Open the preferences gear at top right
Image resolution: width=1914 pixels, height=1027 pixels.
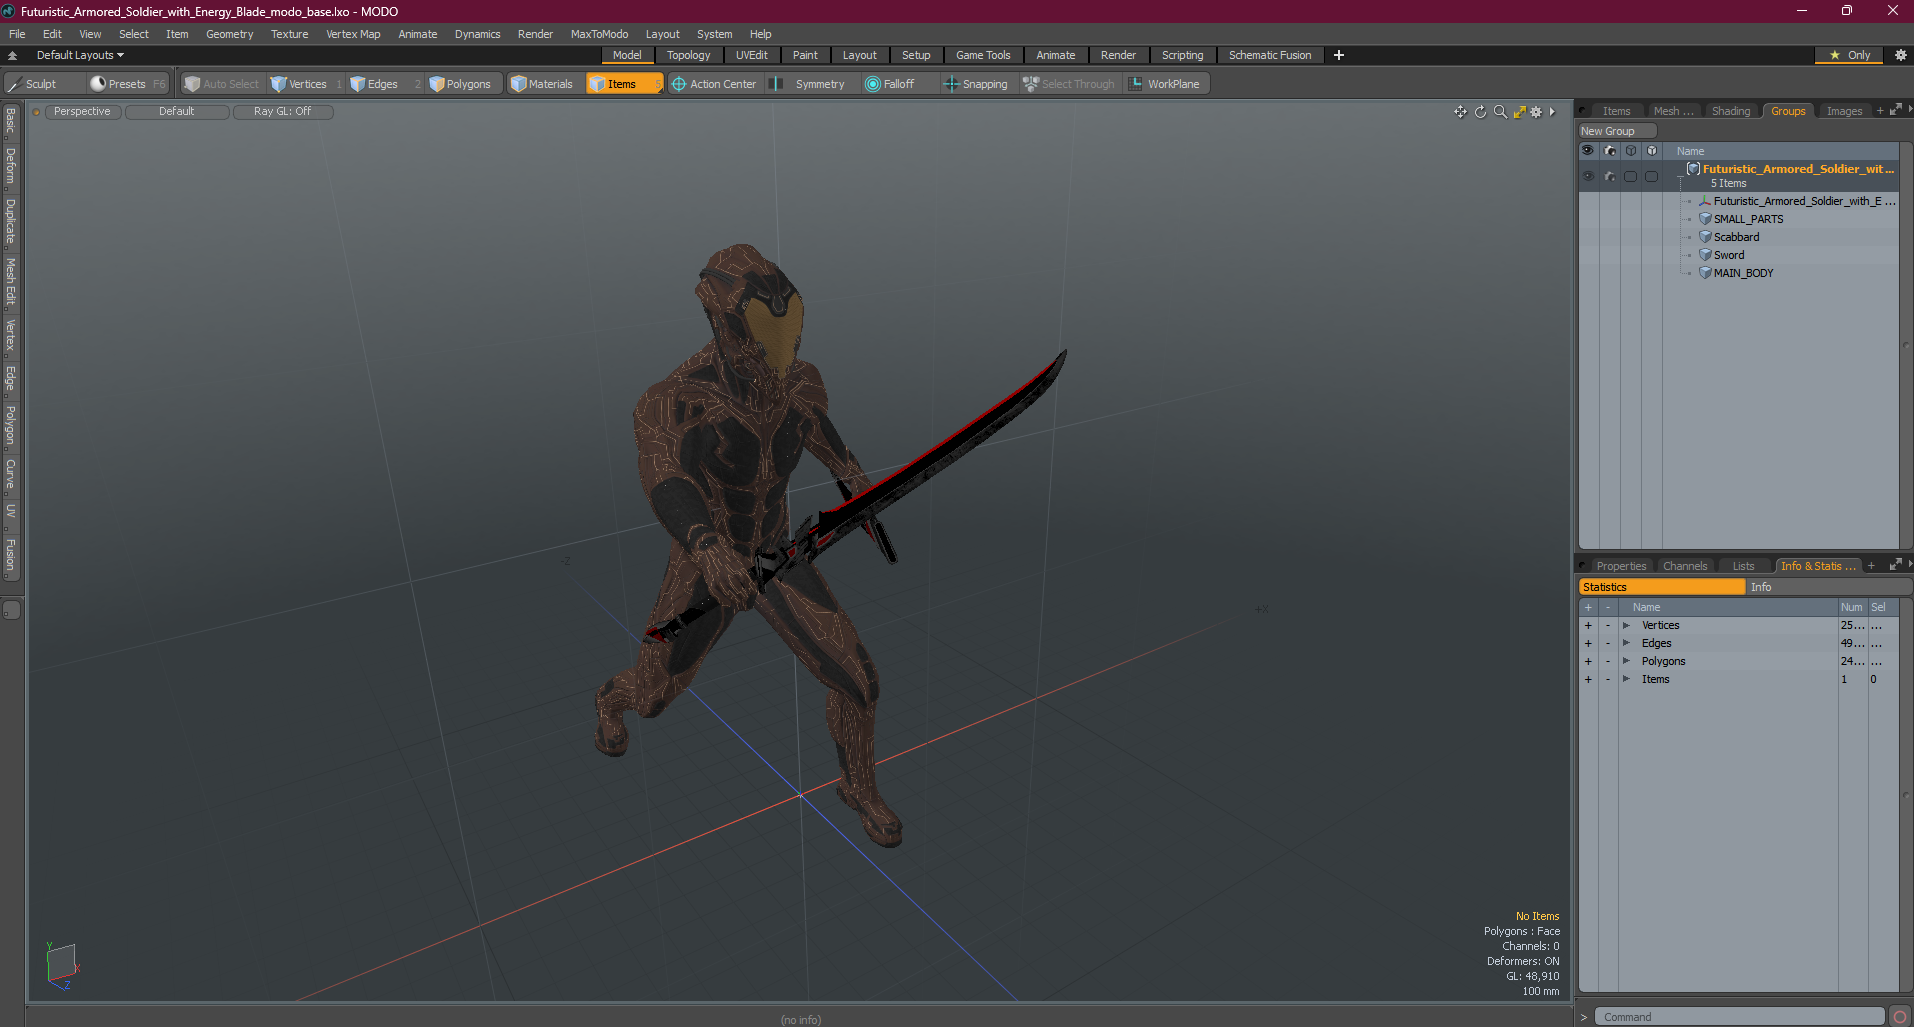[1901, 55]
